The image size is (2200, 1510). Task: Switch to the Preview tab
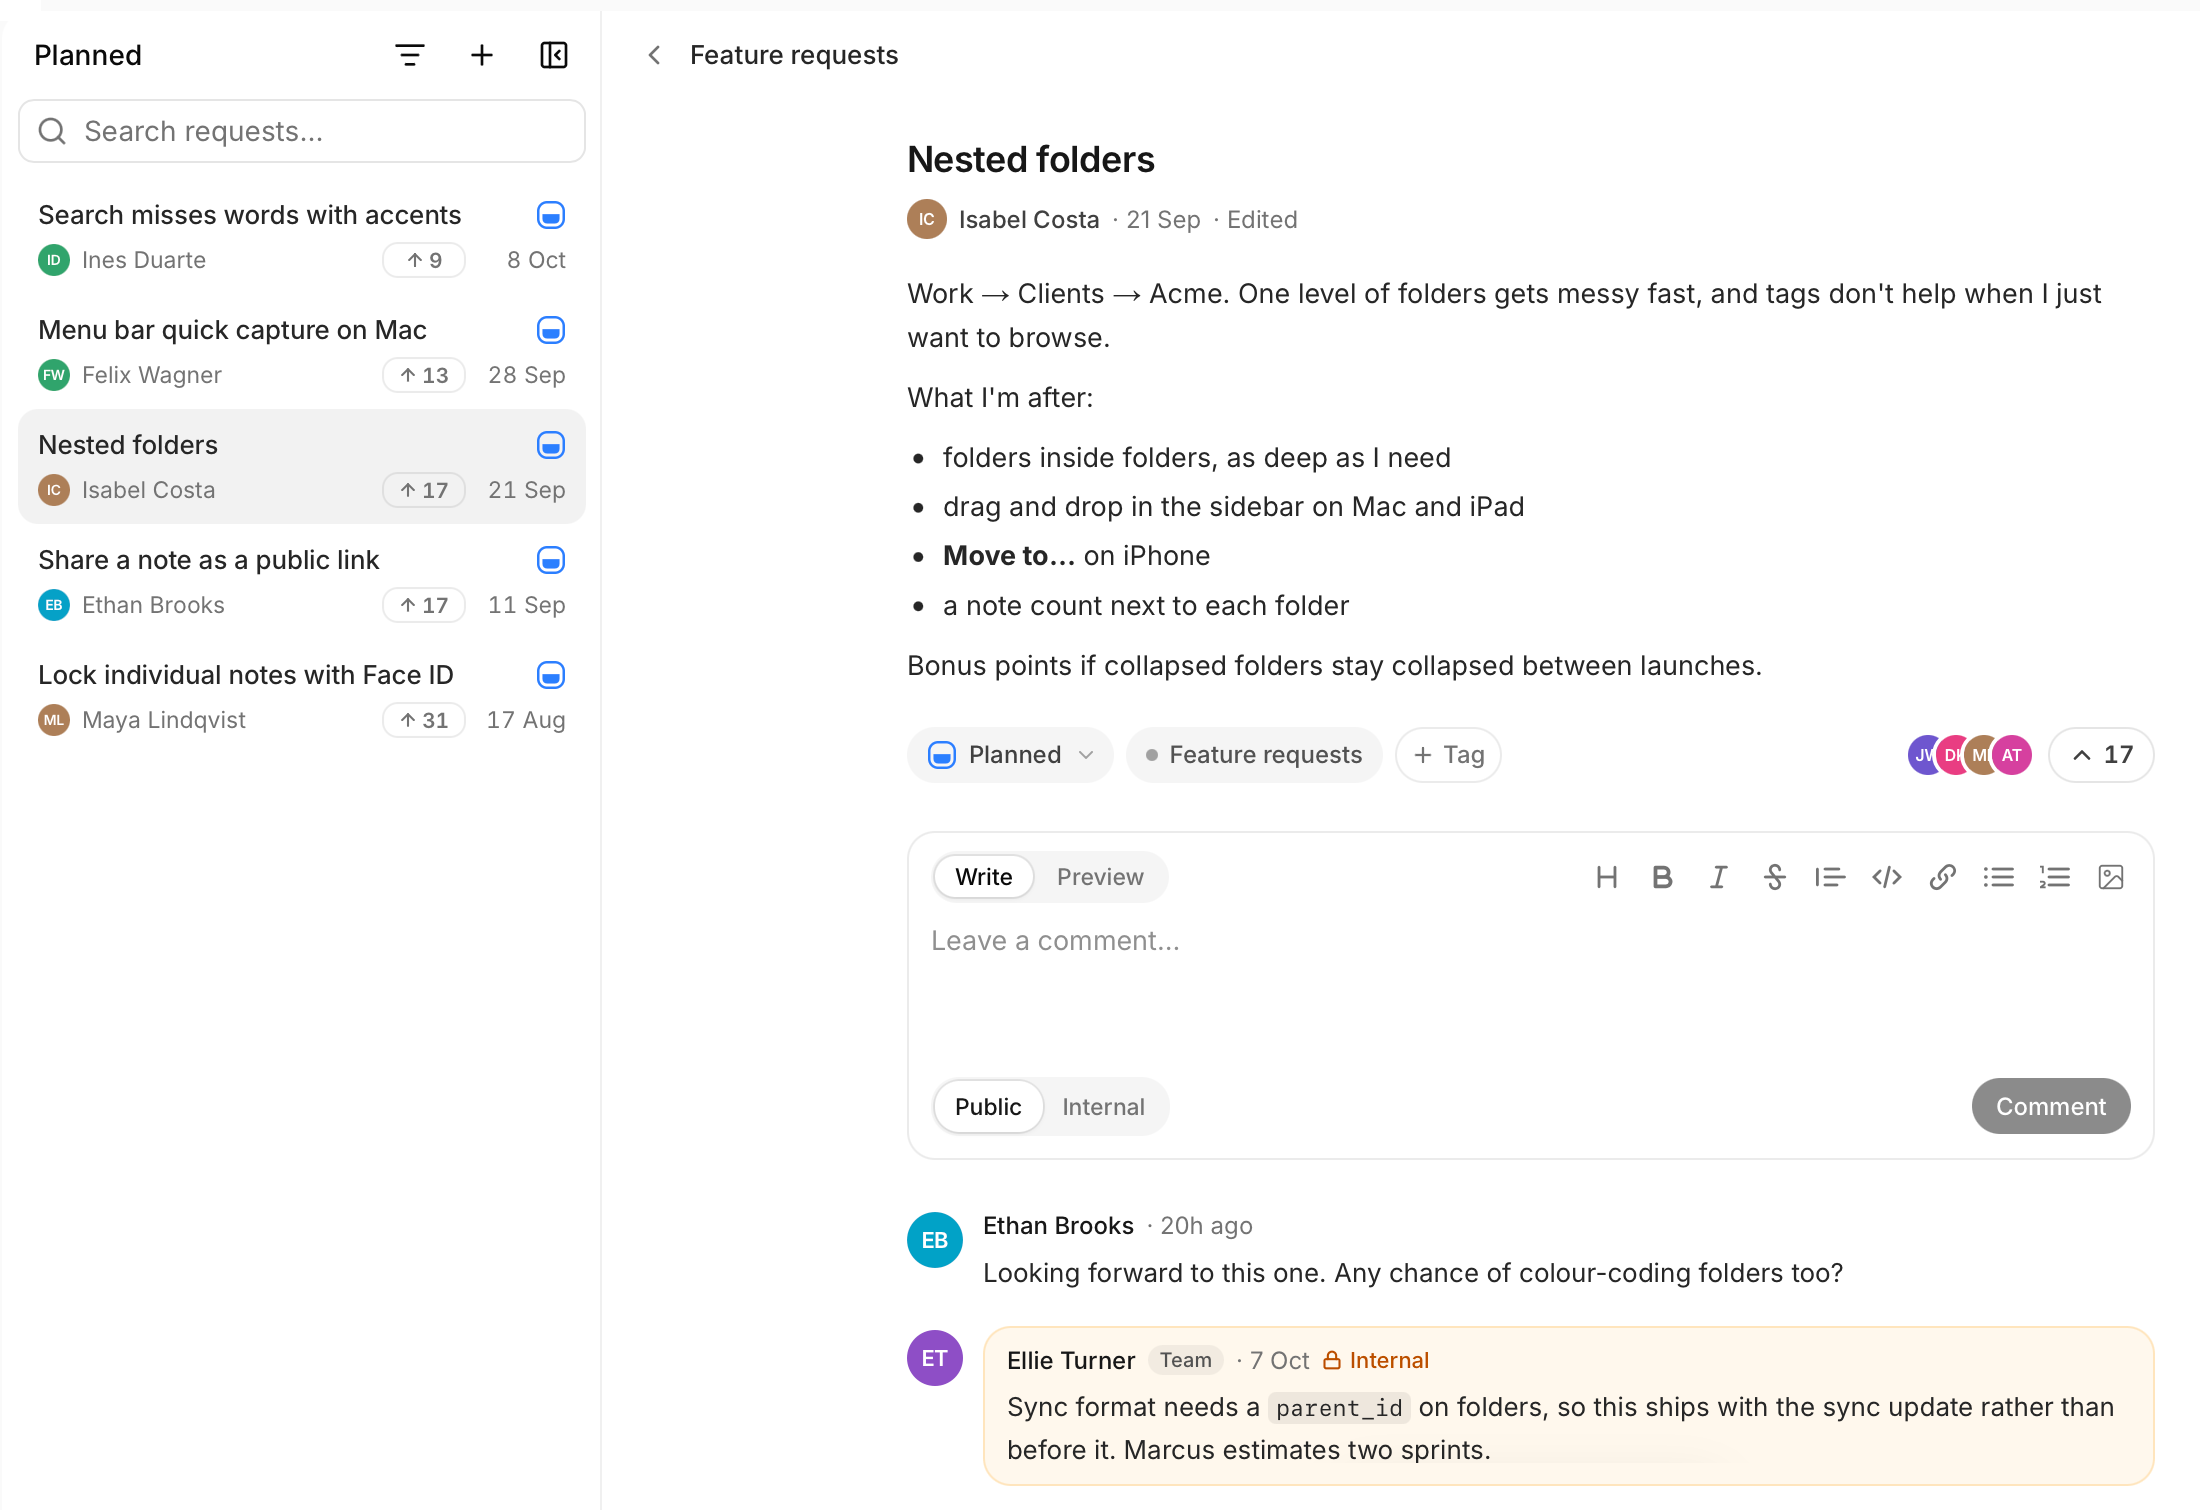(x=1100, y=877)
